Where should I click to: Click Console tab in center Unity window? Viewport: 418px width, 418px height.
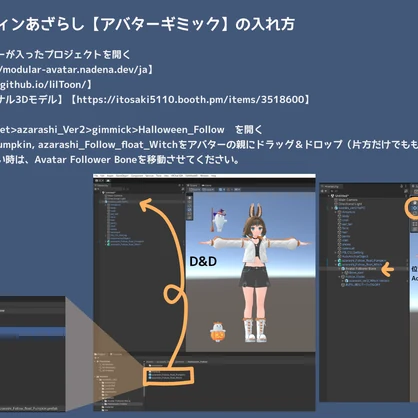[116, 354]
